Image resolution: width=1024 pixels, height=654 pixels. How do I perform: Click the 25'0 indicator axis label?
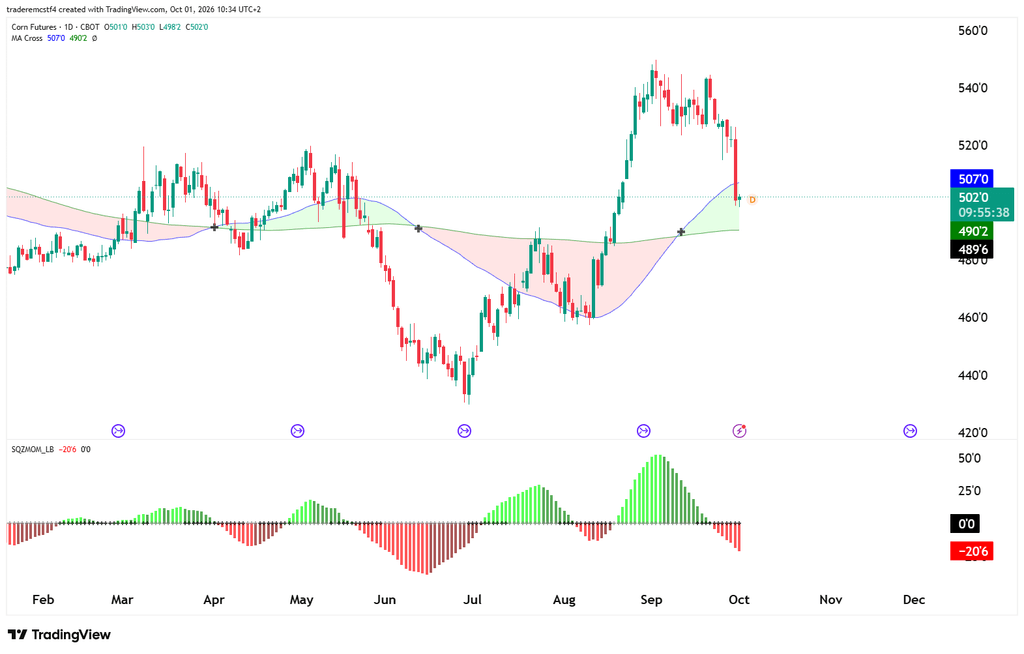(969, 491)
